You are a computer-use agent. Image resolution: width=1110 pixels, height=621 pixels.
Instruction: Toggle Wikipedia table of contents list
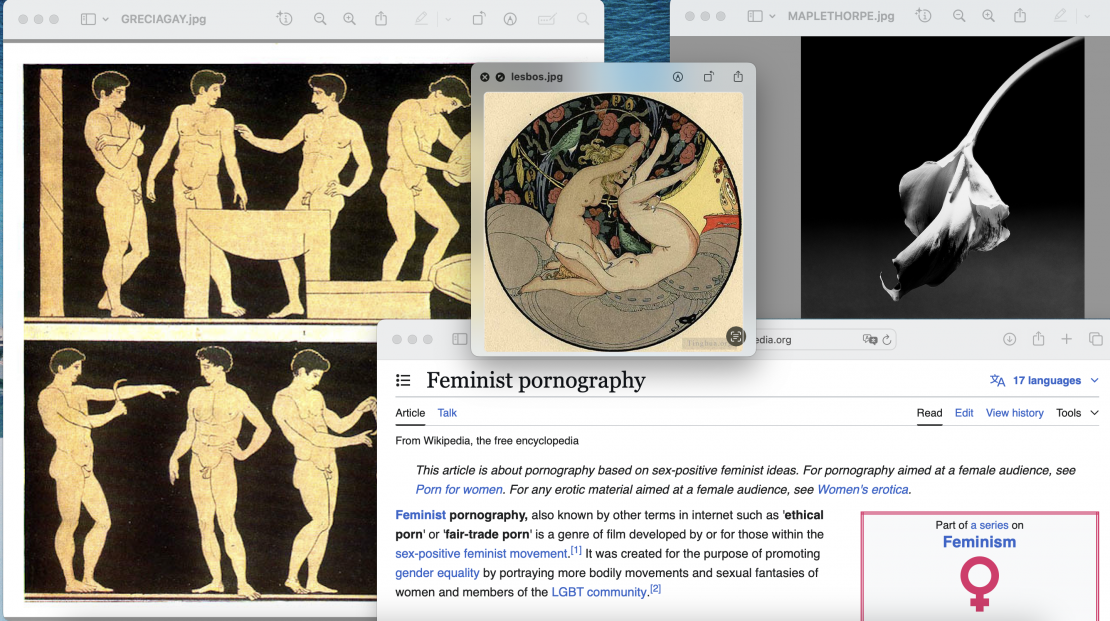[x=403, y=381]
